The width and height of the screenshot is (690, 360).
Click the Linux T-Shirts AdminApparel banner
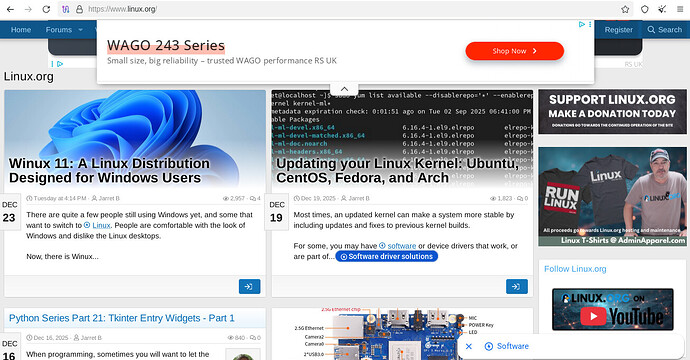(x=612, y=197)
